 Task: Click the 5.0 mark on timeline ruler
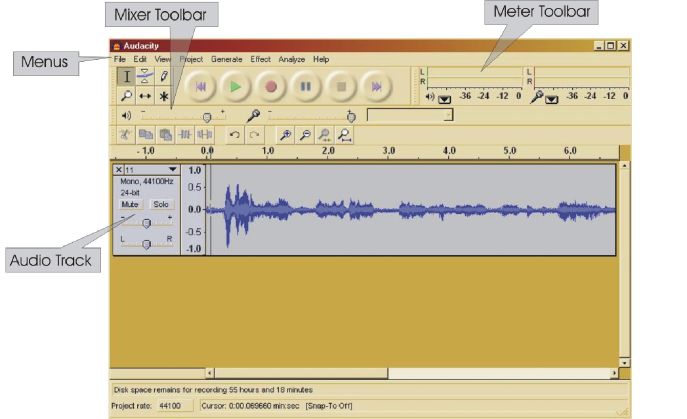pos(510,151)
